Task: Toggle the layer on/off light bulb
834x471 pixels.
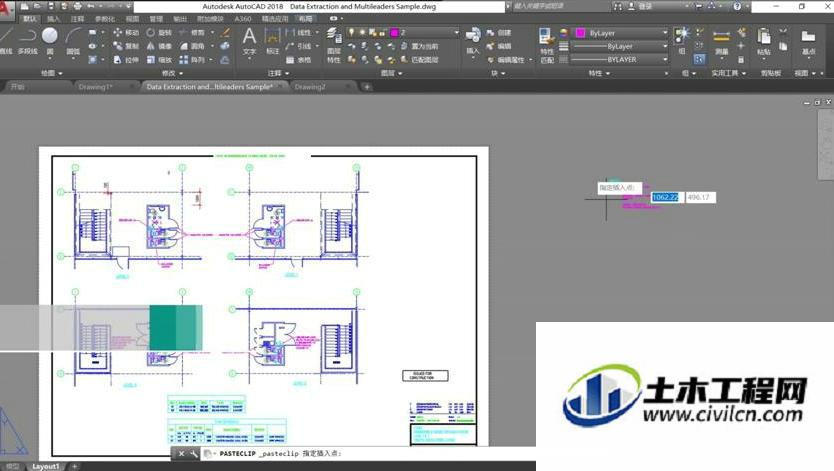Action: point(352,32)
